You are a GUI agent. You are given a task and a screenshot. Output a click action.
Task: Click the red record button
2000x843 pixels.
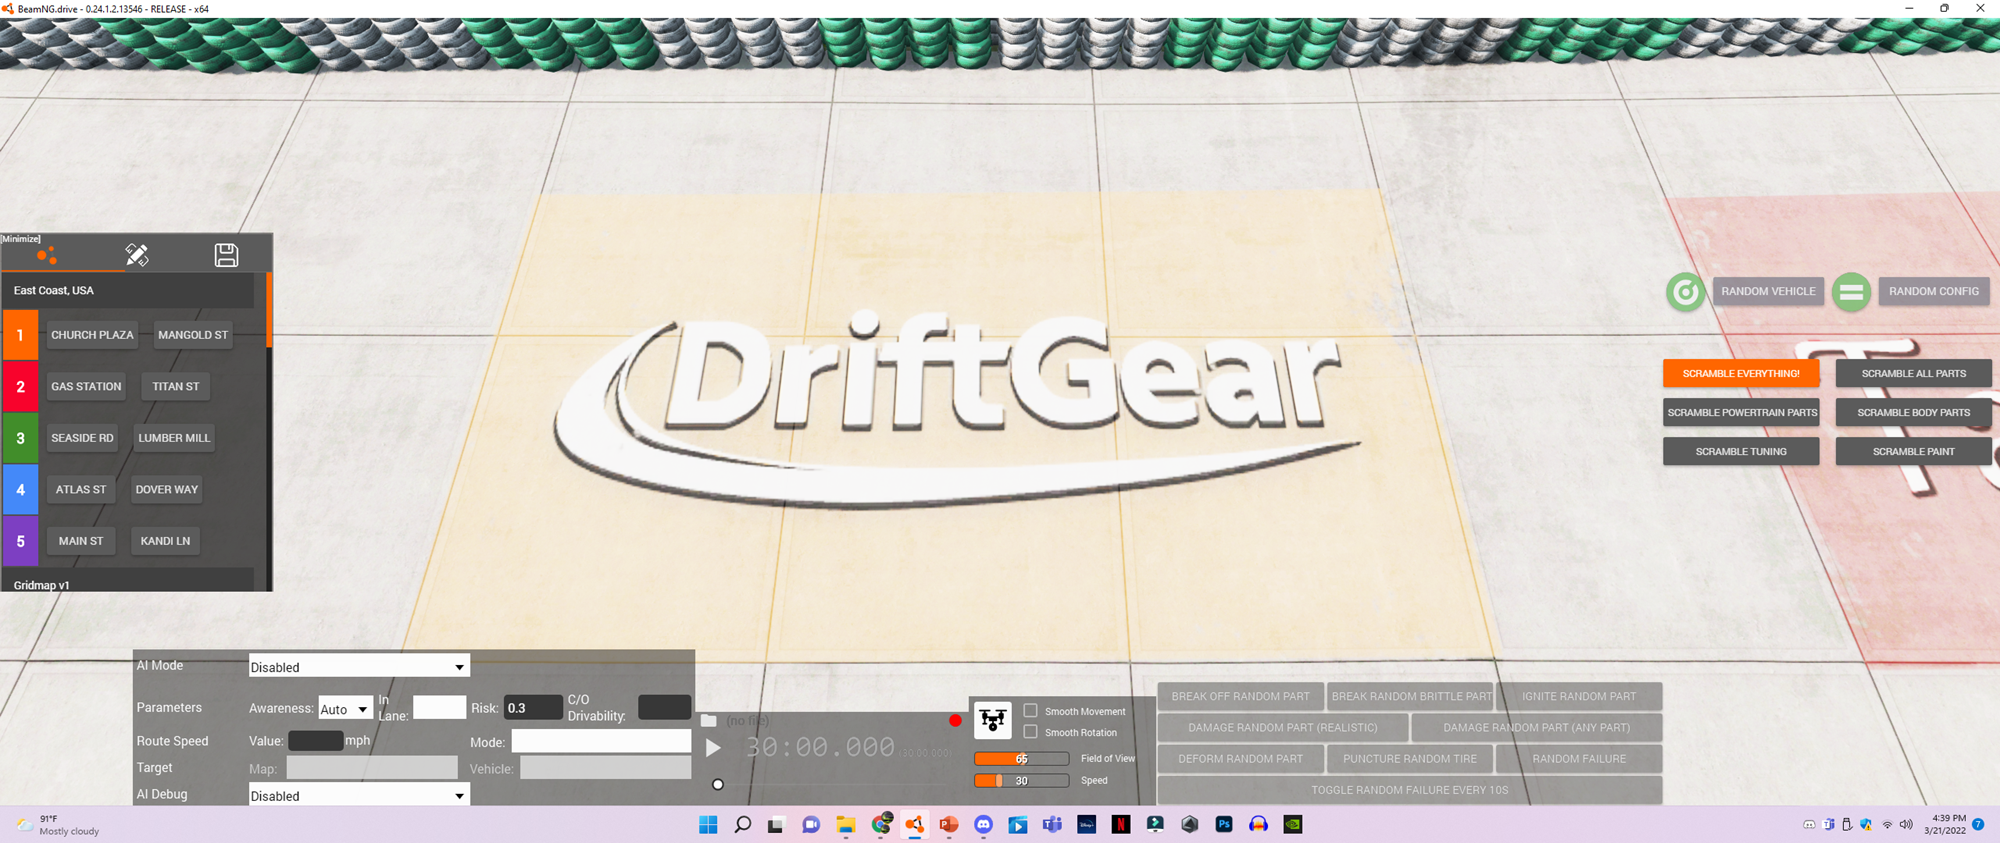955,720
